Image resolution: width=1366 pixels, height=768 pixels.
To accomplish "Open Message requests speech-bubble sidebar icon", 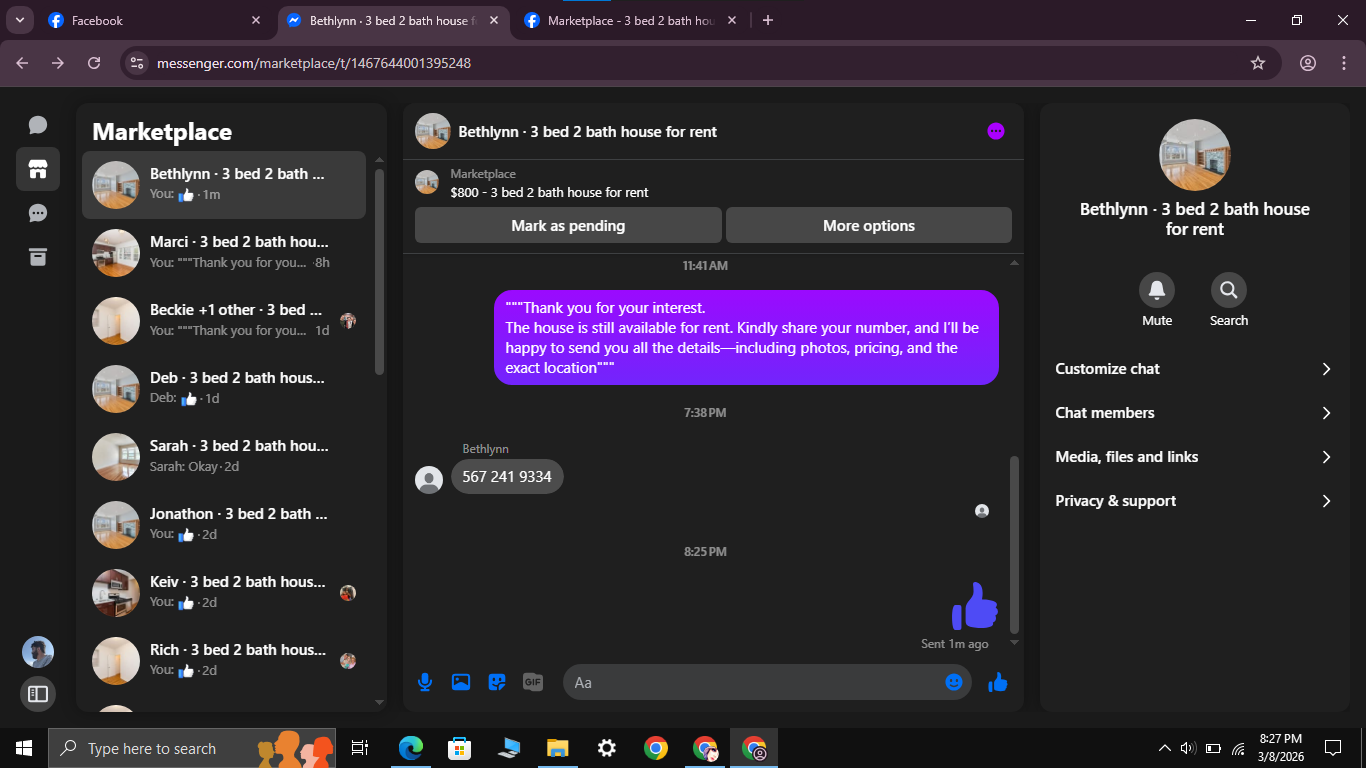I will point(38,213).
